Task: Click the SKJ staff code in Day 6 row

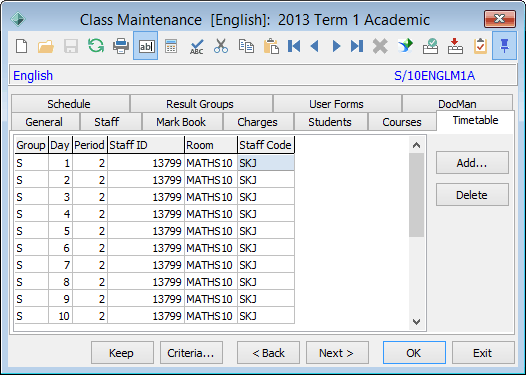Action: pyautogui.click(x=266, y=248)
